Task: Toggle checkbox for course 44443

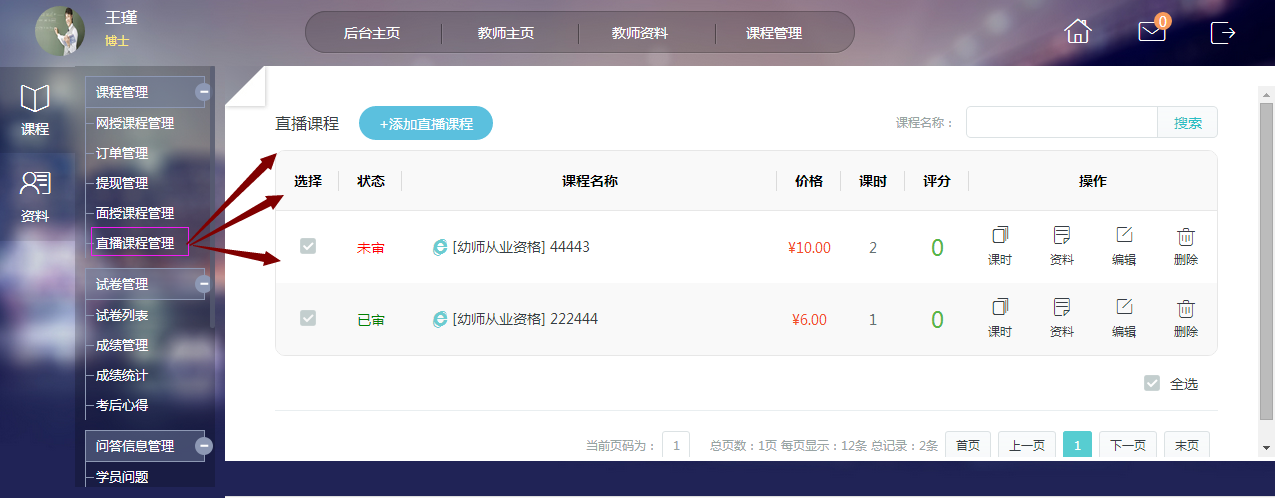Action: [308, 246]
